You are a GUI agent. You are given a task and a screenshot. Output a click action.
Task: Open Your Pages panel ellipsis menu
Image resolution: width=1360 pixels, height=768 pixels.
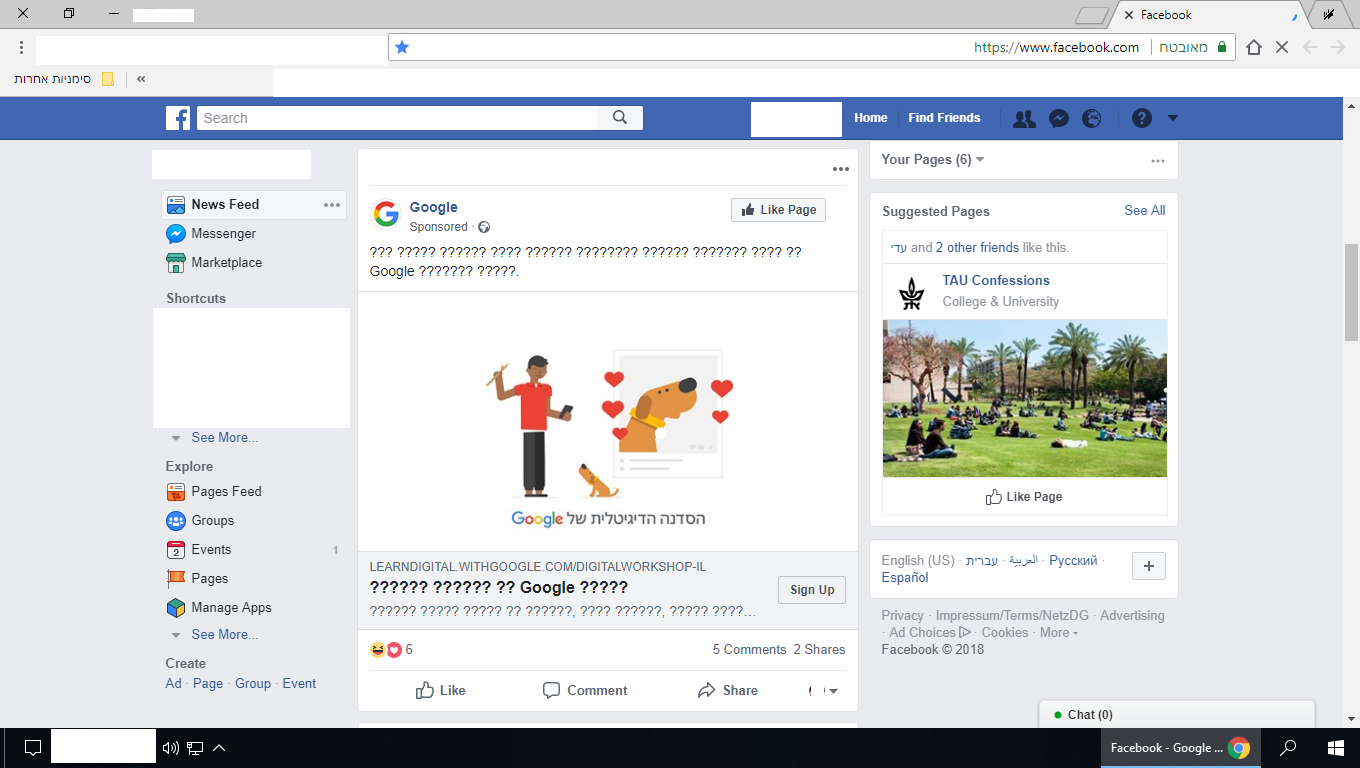click(1158, 160)
